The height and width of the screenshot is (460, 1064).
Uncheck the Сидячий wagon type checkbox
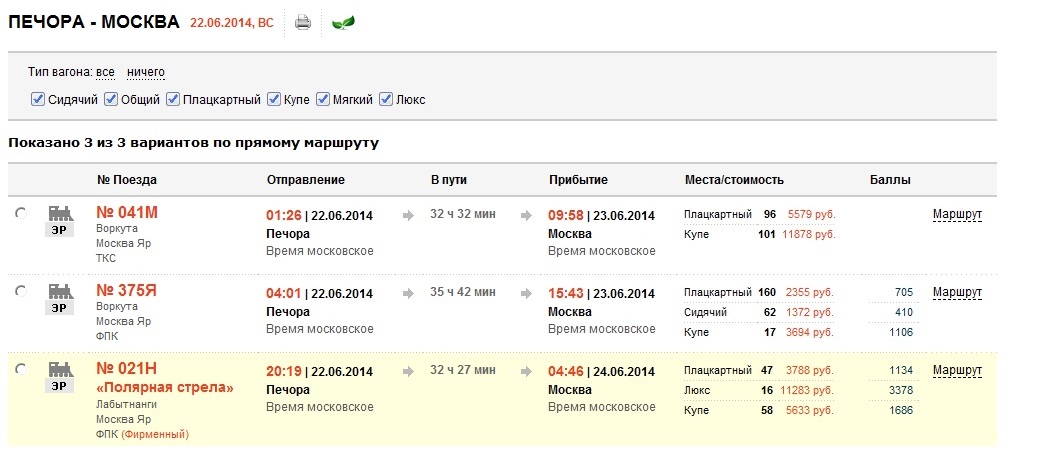38,99
